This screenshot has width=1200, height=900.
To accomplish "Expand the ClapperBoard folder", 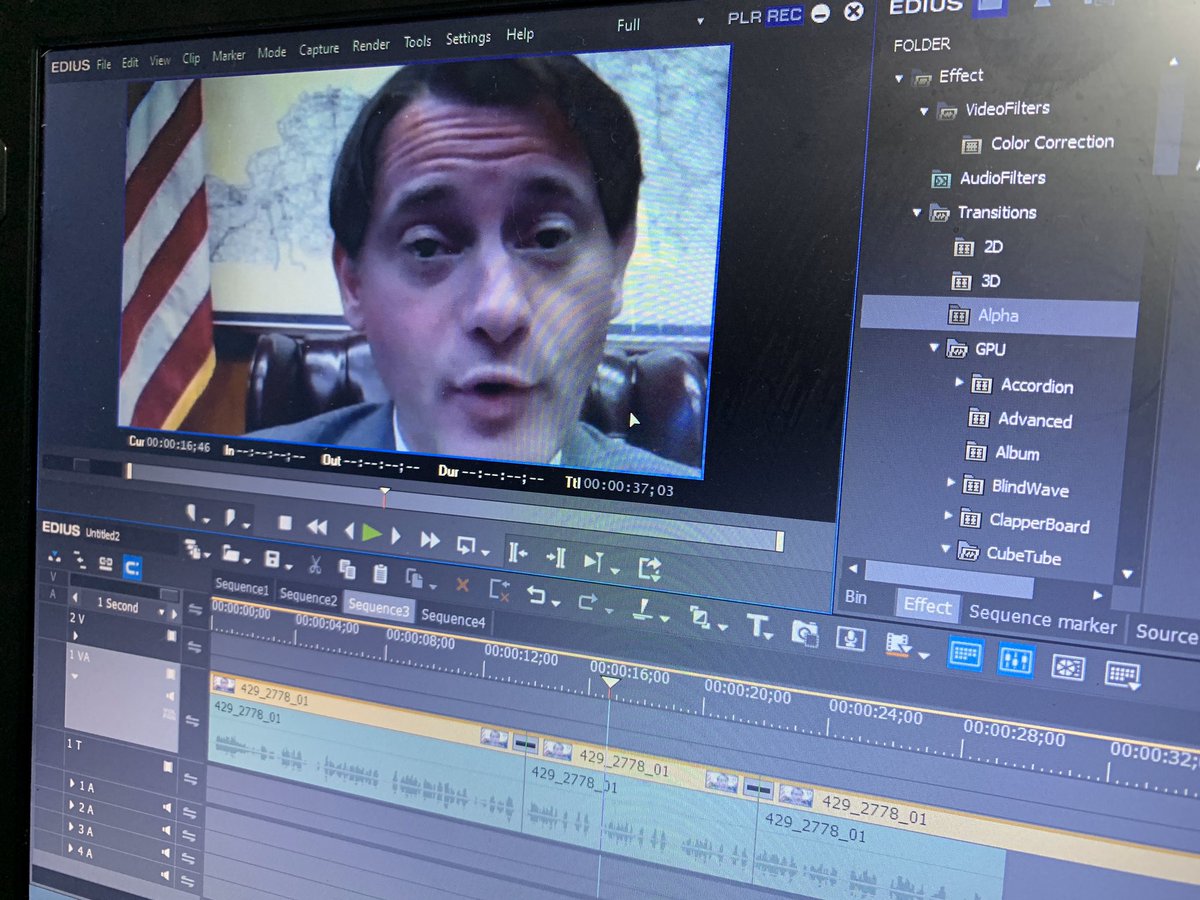I will pos(949,516).
